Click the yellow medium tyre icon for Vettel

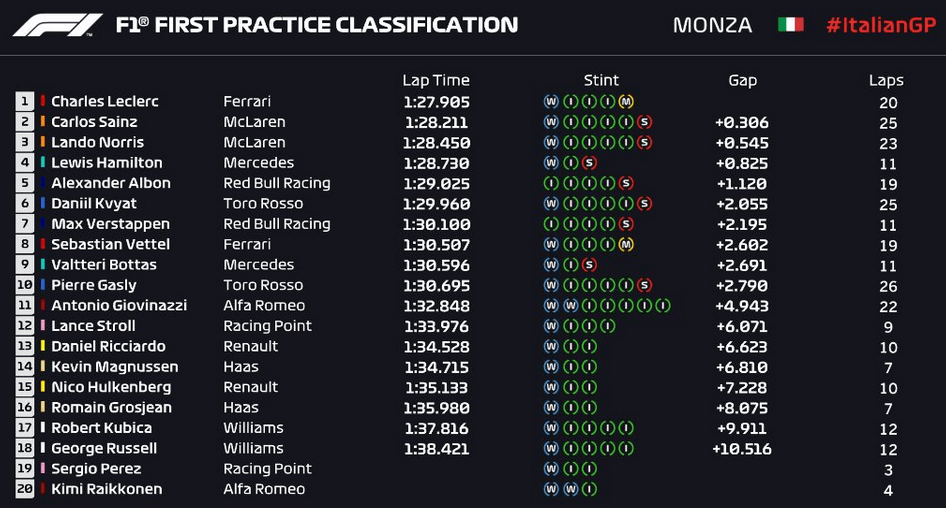pyautogui.click(x=626, y=244)
